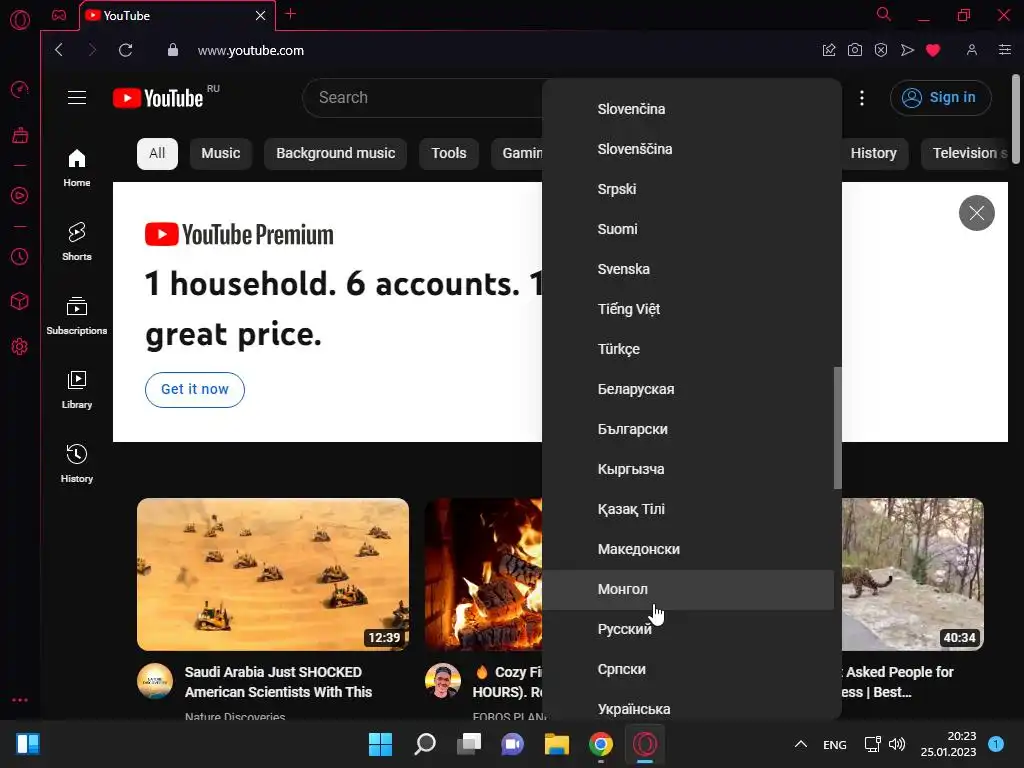Image resolution: width=1024 pixels, height=768 pixels.
Task: Open the ad blocker shield icon
Action: [881, 50]
